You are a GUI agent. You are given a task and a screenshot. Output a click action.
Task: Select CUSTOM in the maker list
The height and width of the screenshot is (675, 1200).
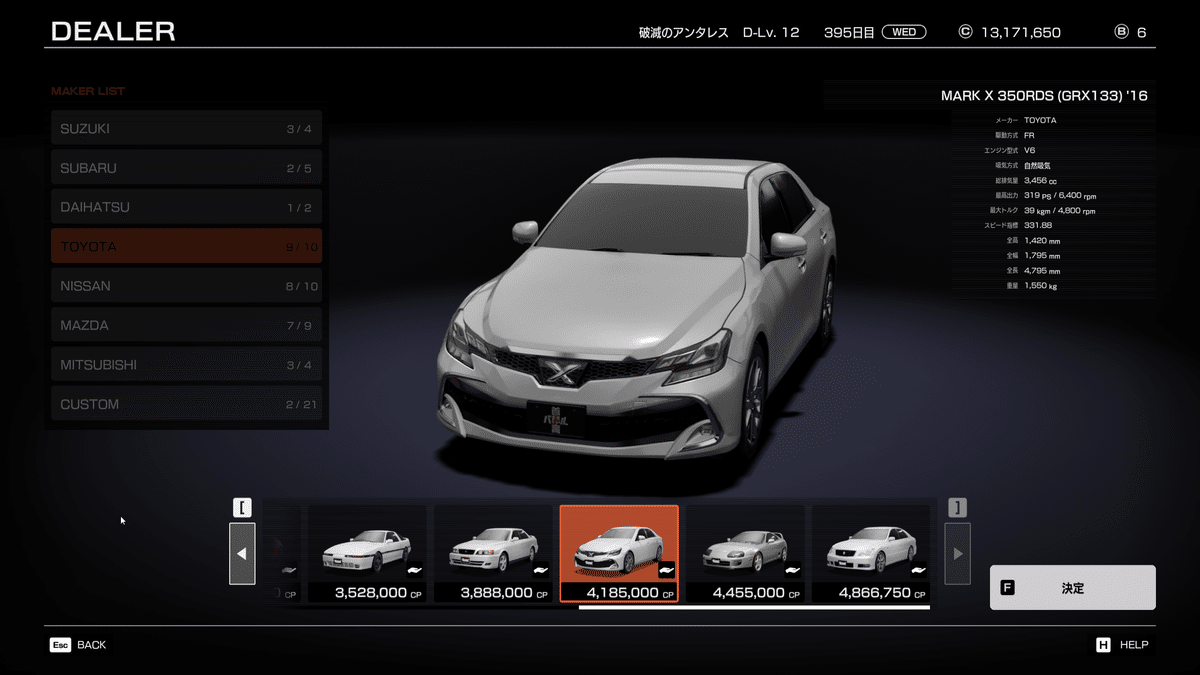pos(186,404)
